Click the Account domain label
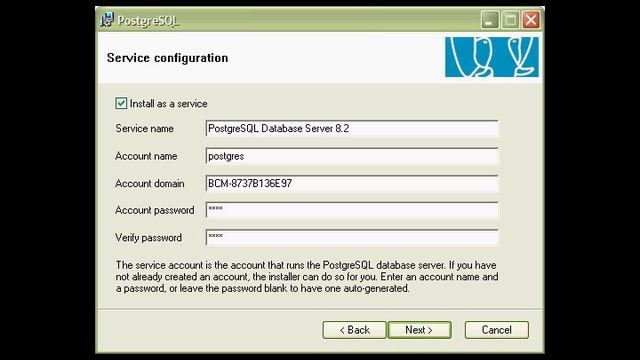 click(x=150, y=183)
